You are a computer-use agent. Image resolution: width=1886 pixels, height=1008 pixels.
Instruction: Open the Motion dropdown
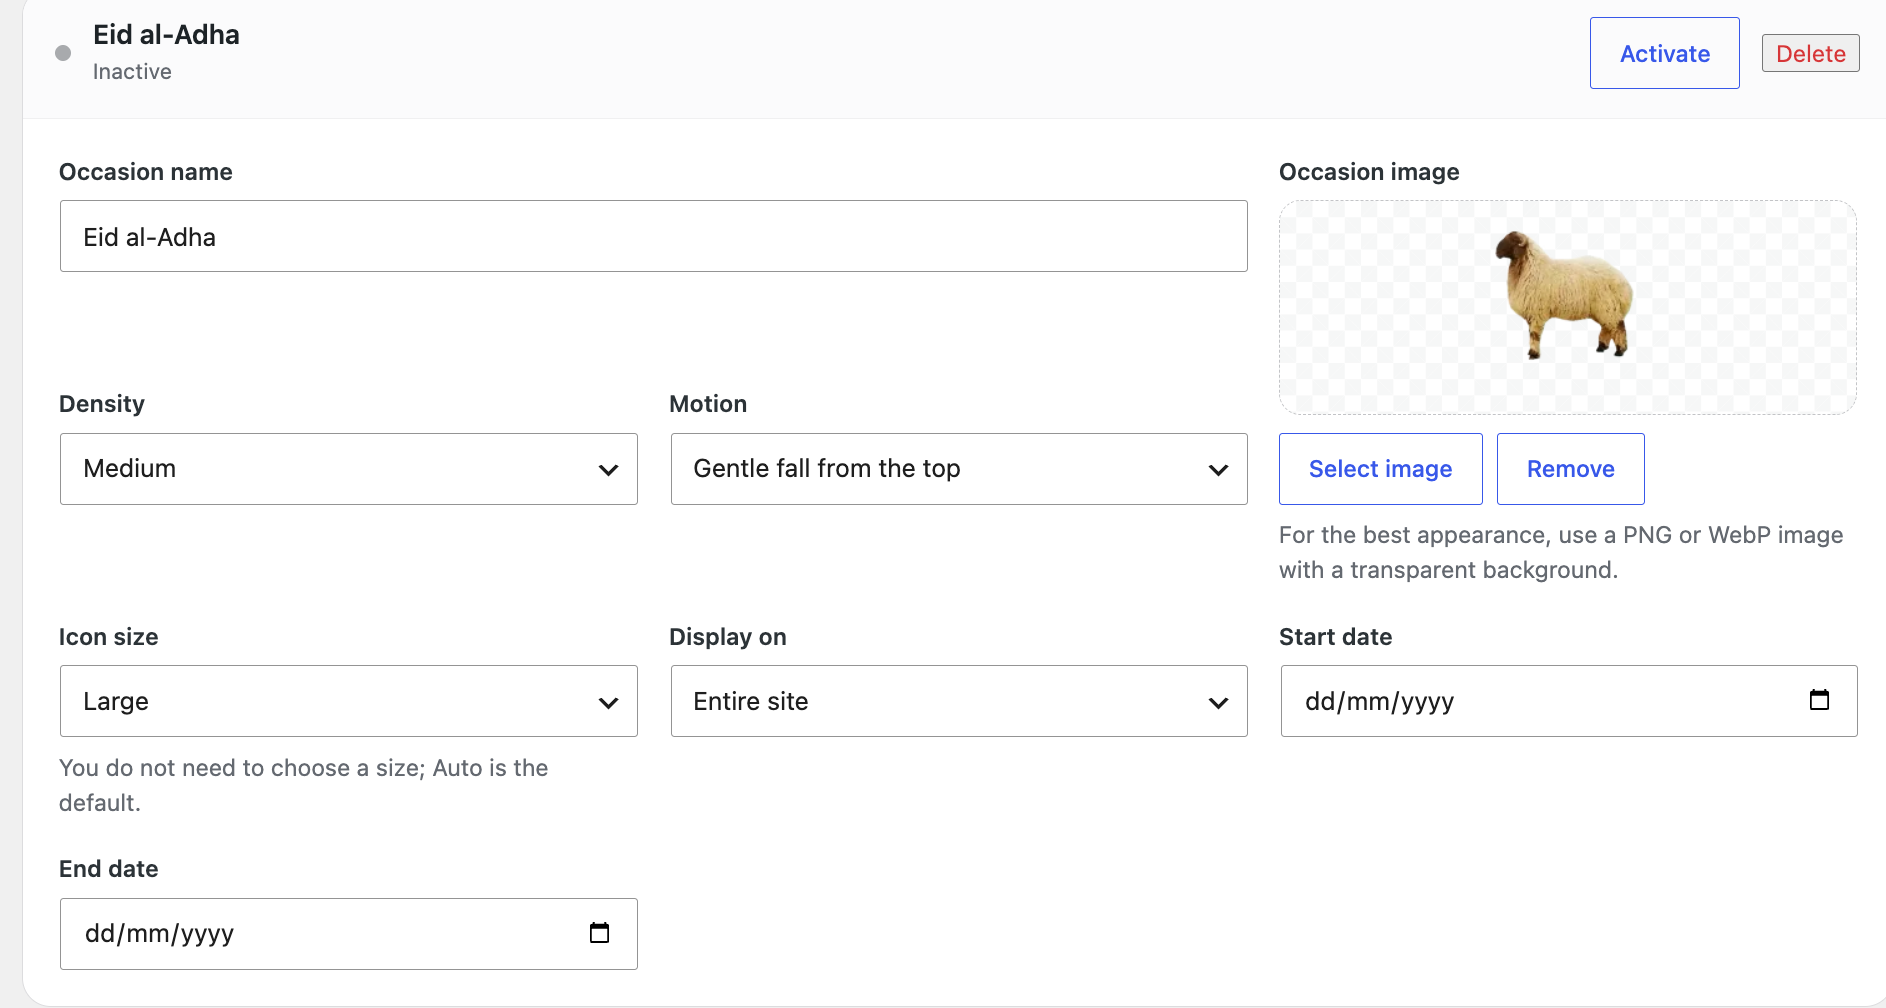tap(959, 469)
